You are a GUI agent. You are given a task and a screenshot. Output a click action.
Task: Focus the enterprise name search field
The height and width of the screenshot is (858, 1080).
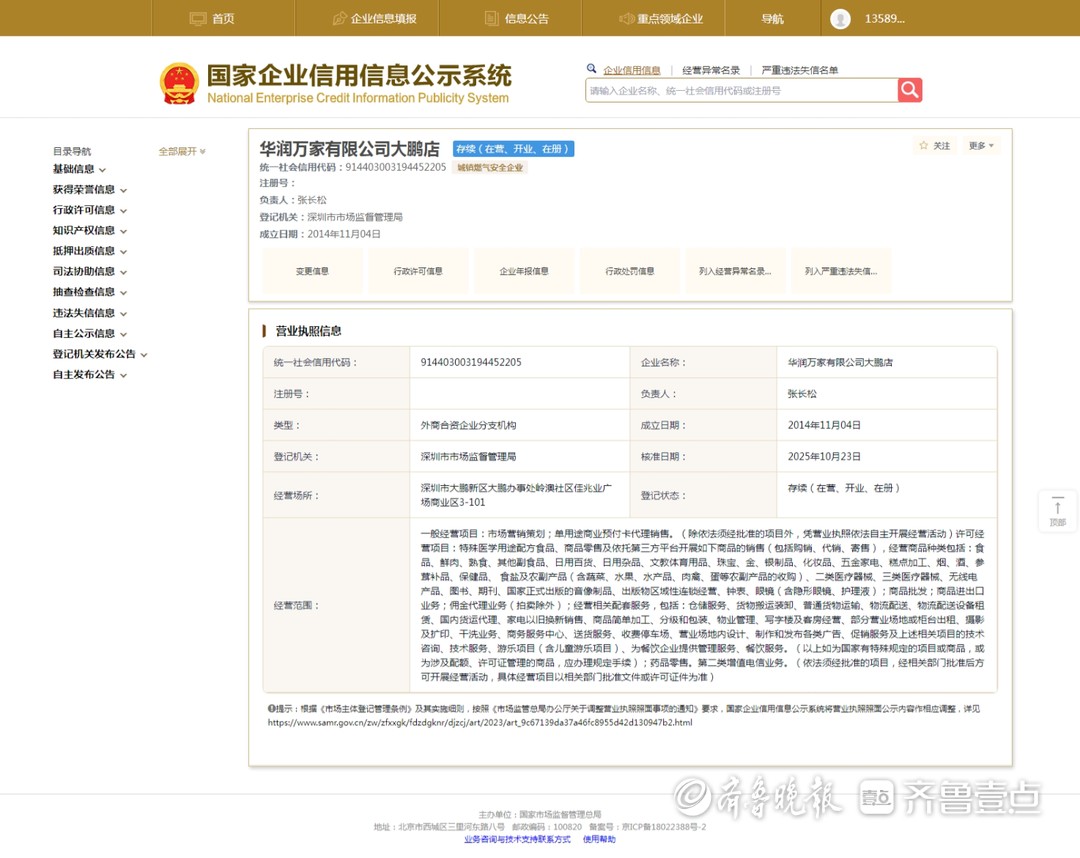pos(741,90)
